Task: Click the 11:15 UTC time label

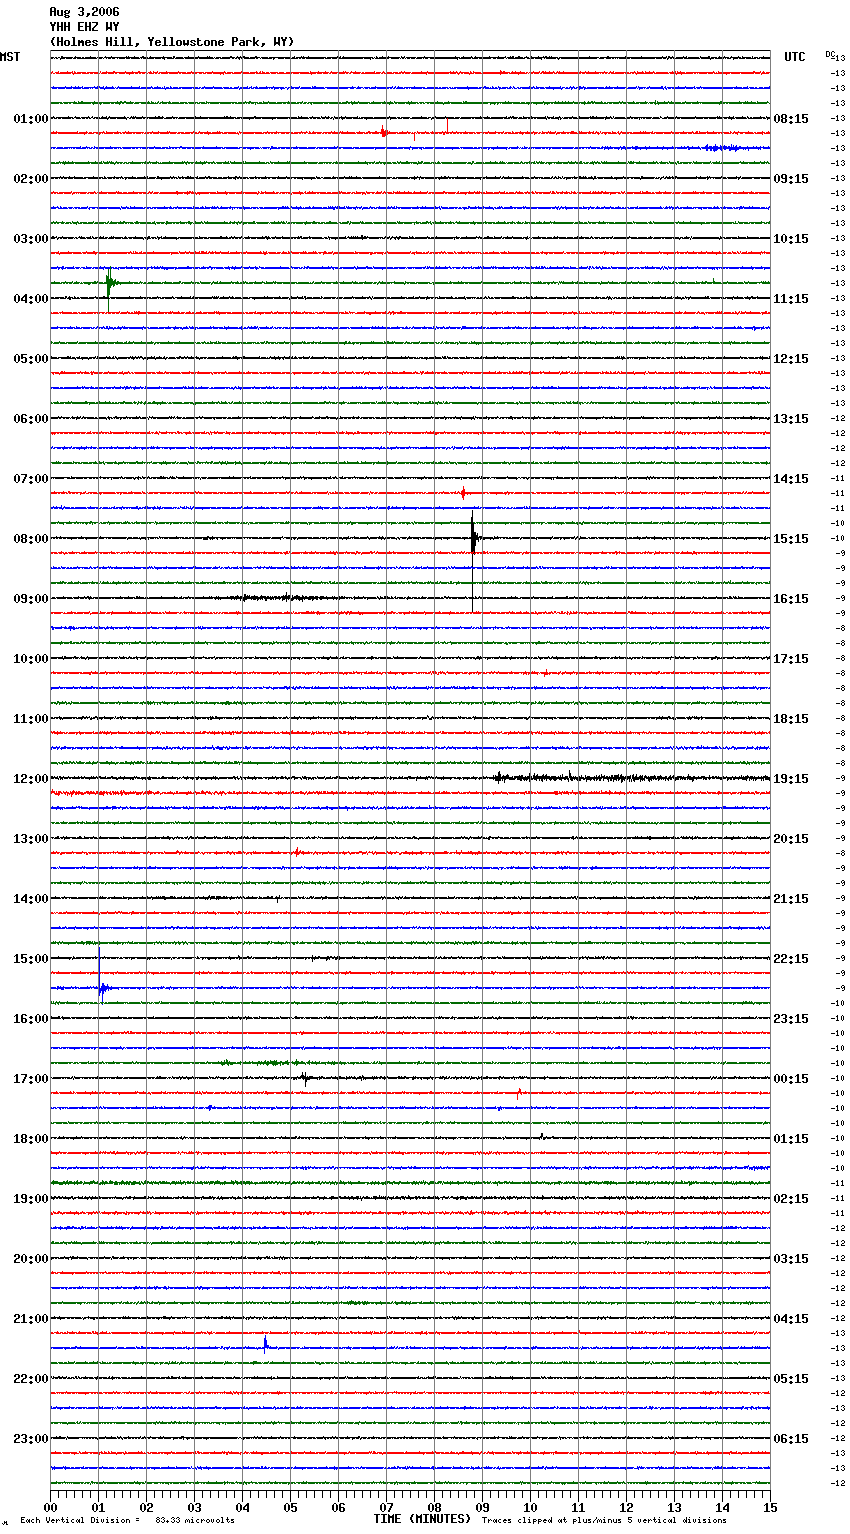Action: [x=791, y=299]
